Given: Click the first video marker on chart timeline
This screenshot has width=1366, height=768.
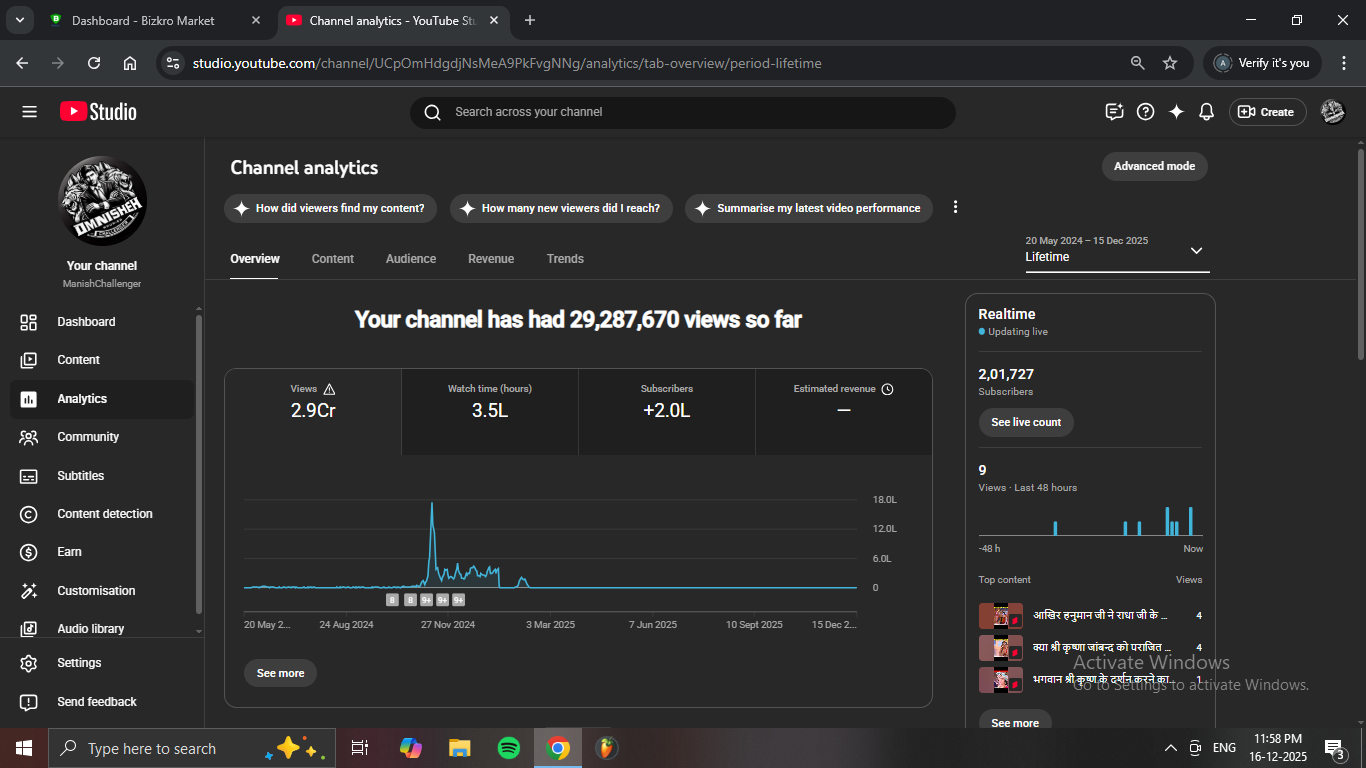Looking at the screenshot, I should (393, 600).
